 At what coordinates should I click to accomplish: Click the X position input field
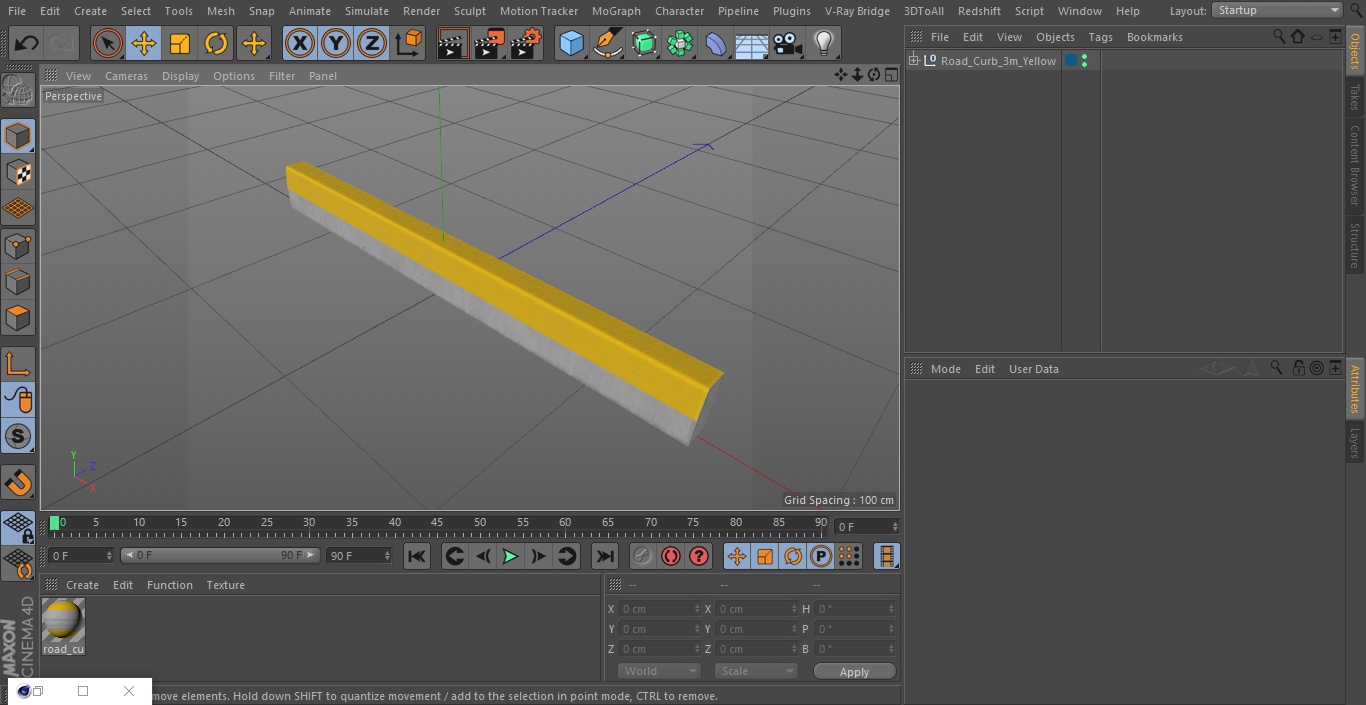(x=661, y=609)
